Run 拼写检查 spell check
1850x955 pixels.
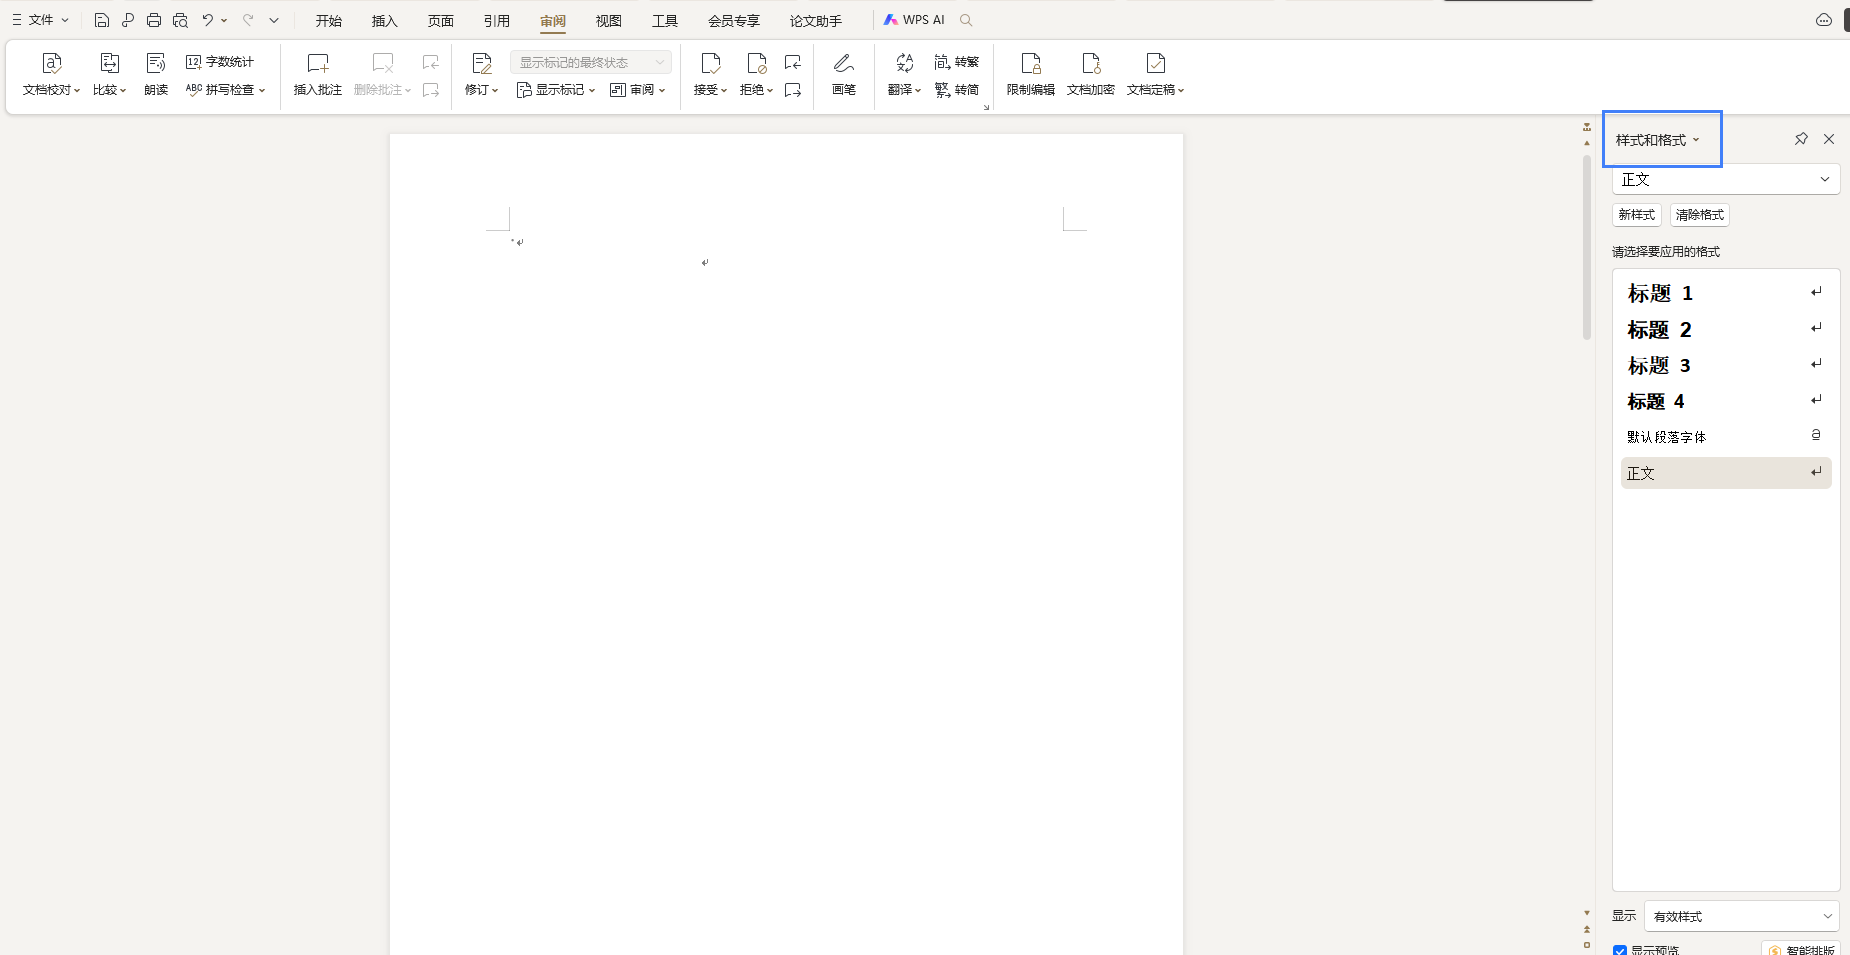coord(225,90)
